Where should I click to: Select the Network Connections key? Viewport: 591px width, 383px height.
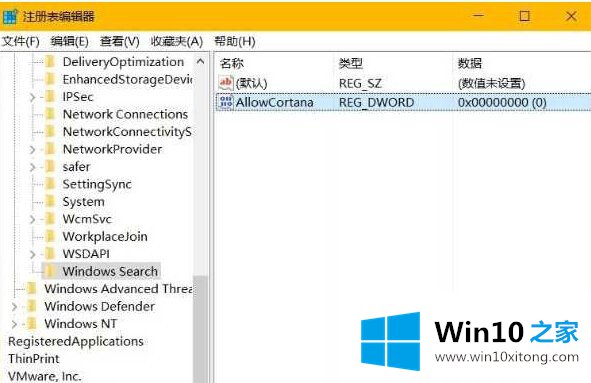coord(125,114)
